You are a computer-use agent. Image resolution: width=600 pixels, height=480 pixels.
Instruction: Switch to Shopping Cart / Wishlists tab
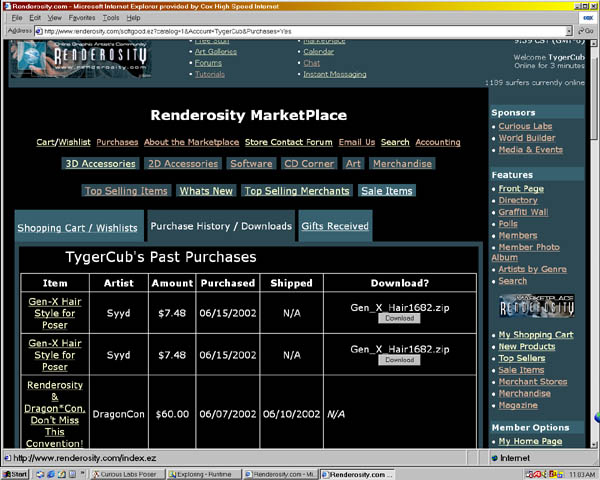[78, 227]
